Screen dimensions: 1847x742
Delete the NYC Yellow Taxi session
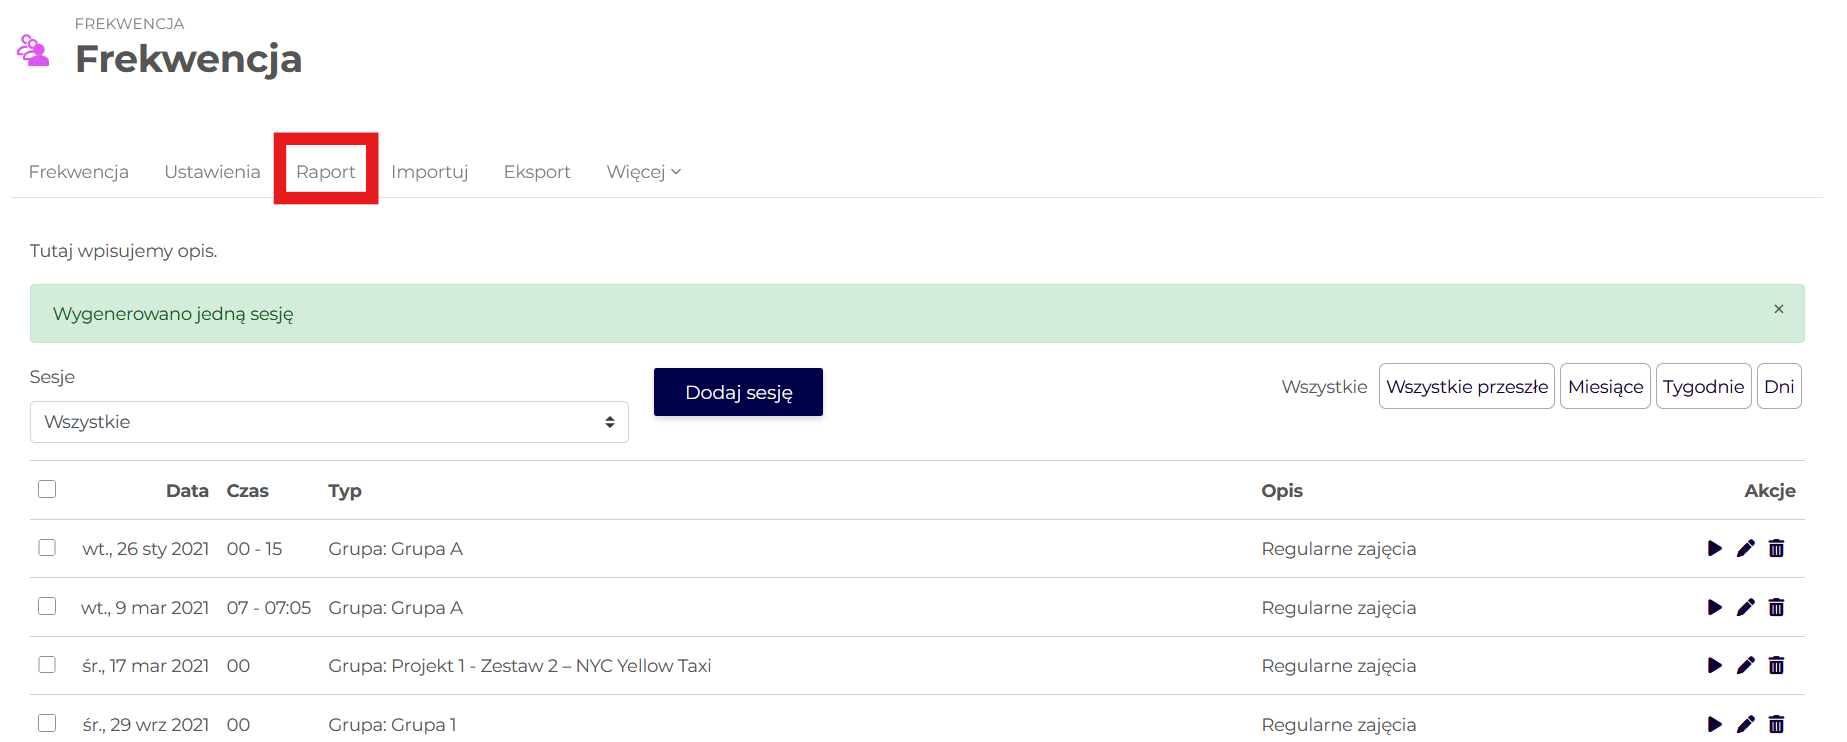[x=1776, y=665]
